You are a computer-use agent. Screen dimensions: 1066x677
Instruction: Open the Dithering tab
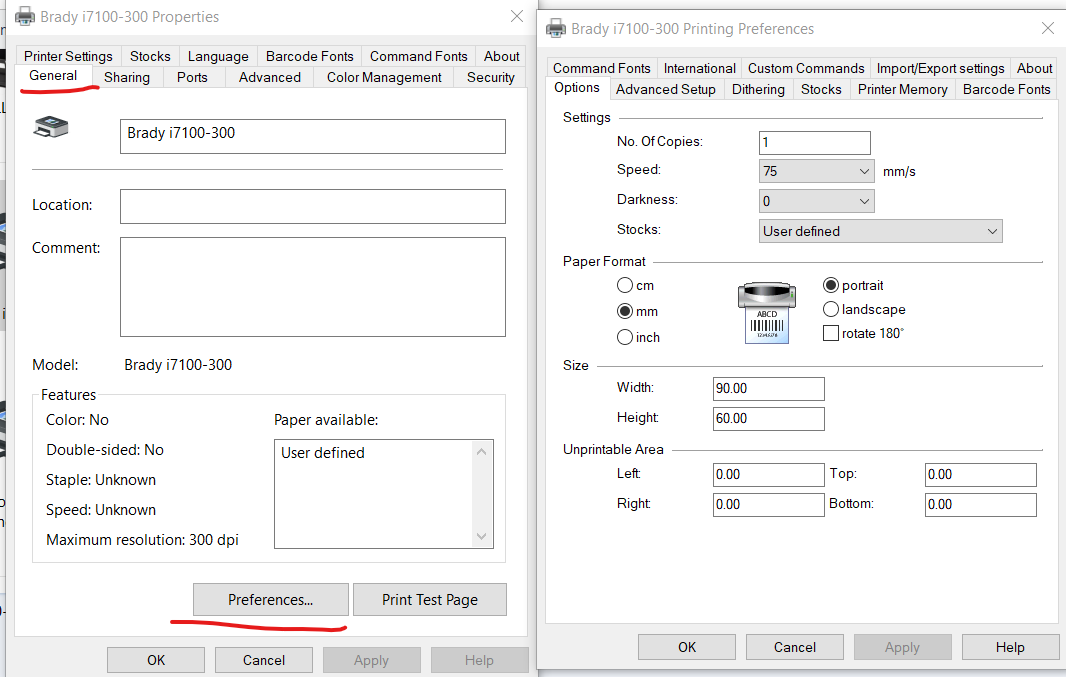coord(758,89)
